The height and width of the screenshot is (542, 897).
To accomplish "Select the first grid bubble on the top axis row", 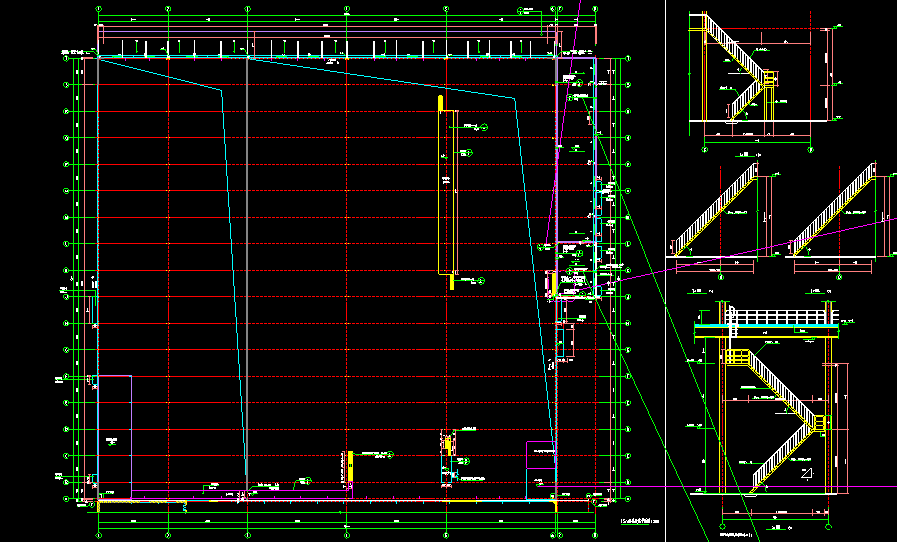I will coord(99,9).
